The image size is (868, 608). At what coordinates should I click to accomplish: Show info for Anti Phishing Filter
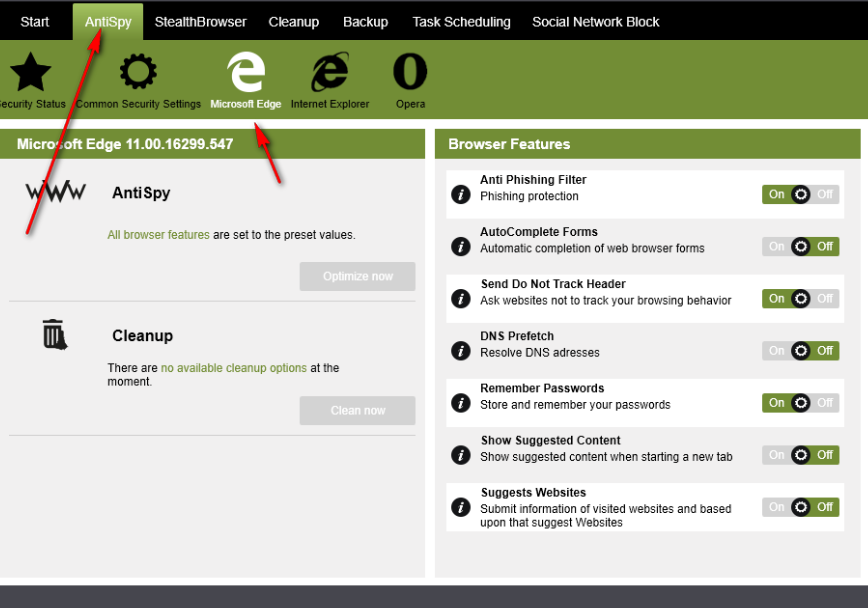point(461,194)
